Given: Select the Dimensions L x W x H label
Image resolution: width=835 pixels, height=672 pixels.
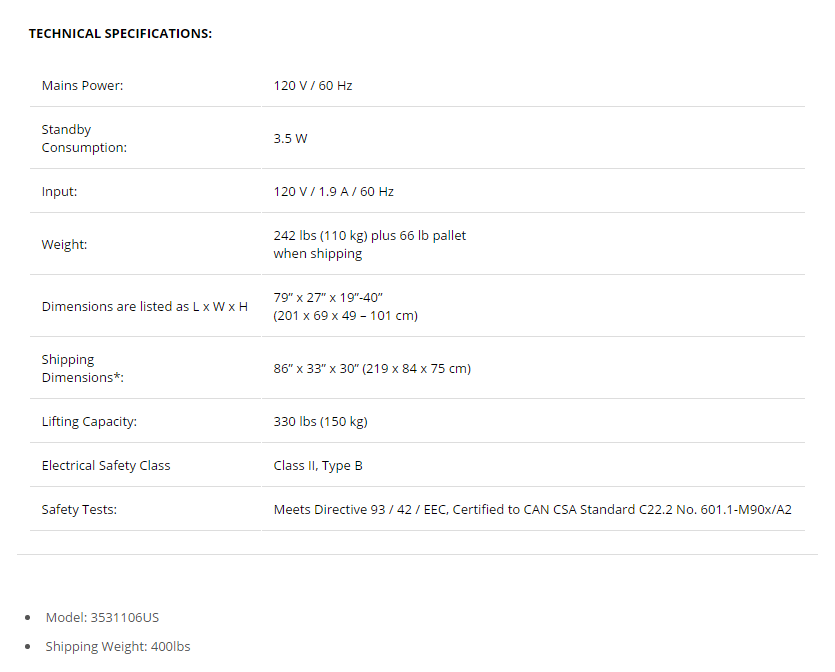Looking at the screenshot, I should 145,307.
